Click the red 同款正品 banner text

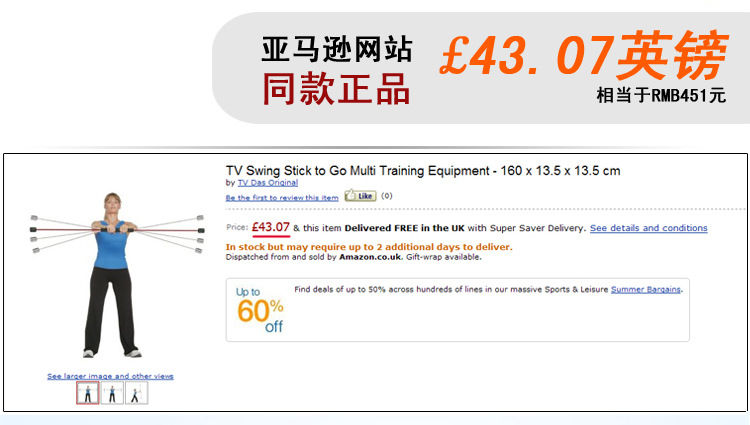[x=336, y=90]
